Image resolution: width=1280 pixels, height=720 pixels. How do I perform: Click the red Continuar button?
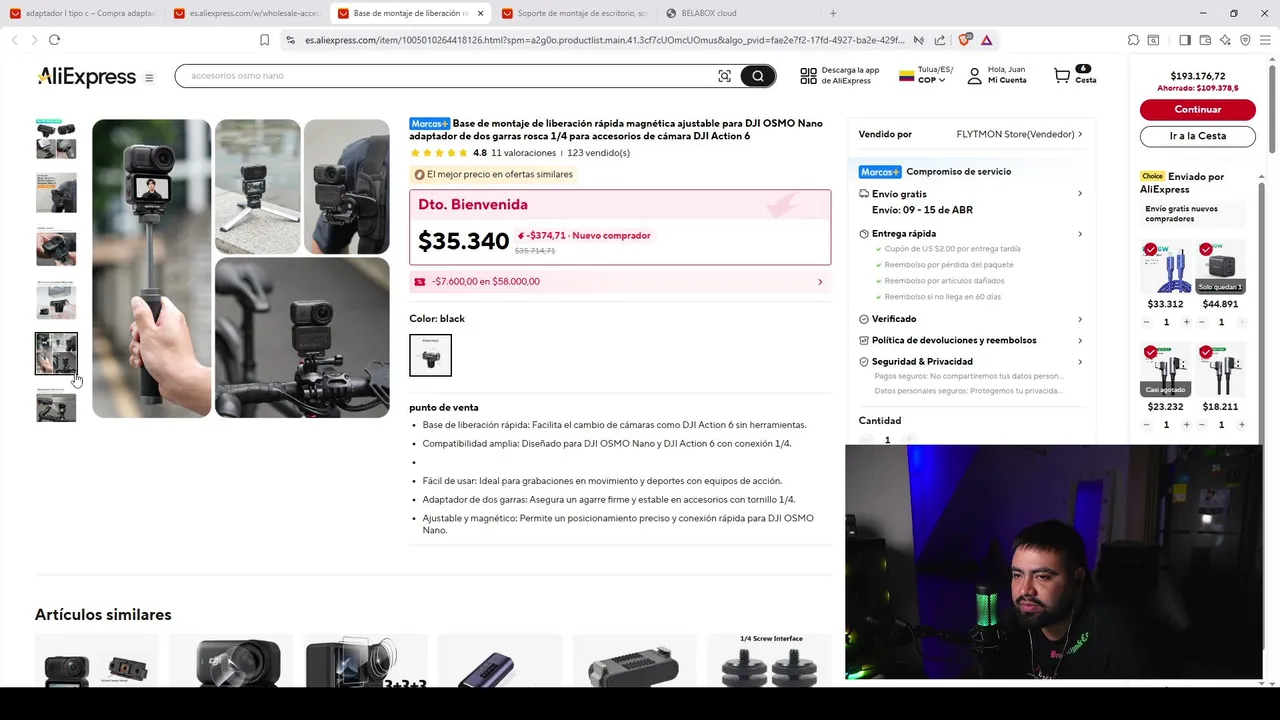tap(1198, 109)
